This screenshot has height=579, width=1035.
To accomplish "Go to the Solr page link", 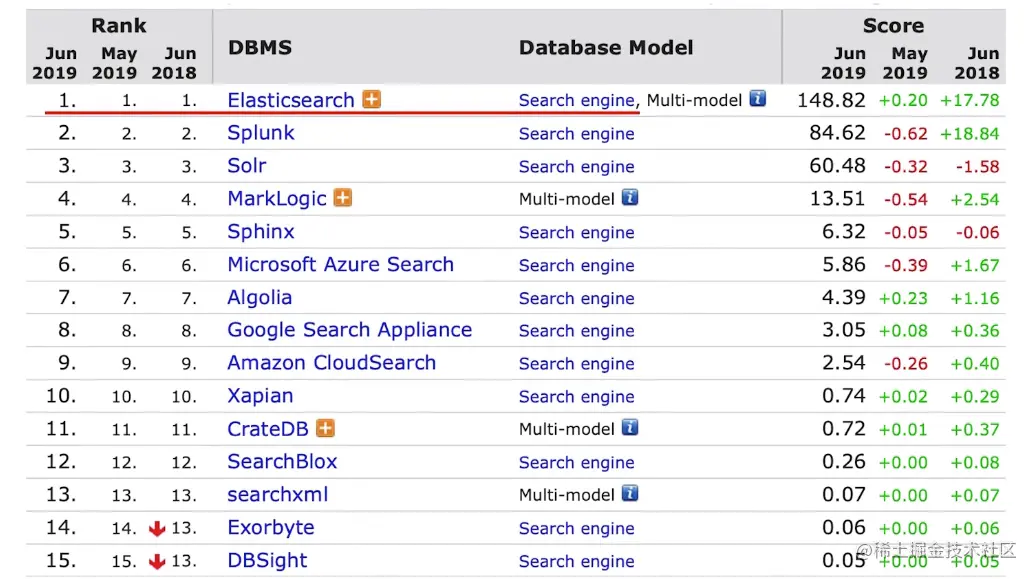I will 247,166.
